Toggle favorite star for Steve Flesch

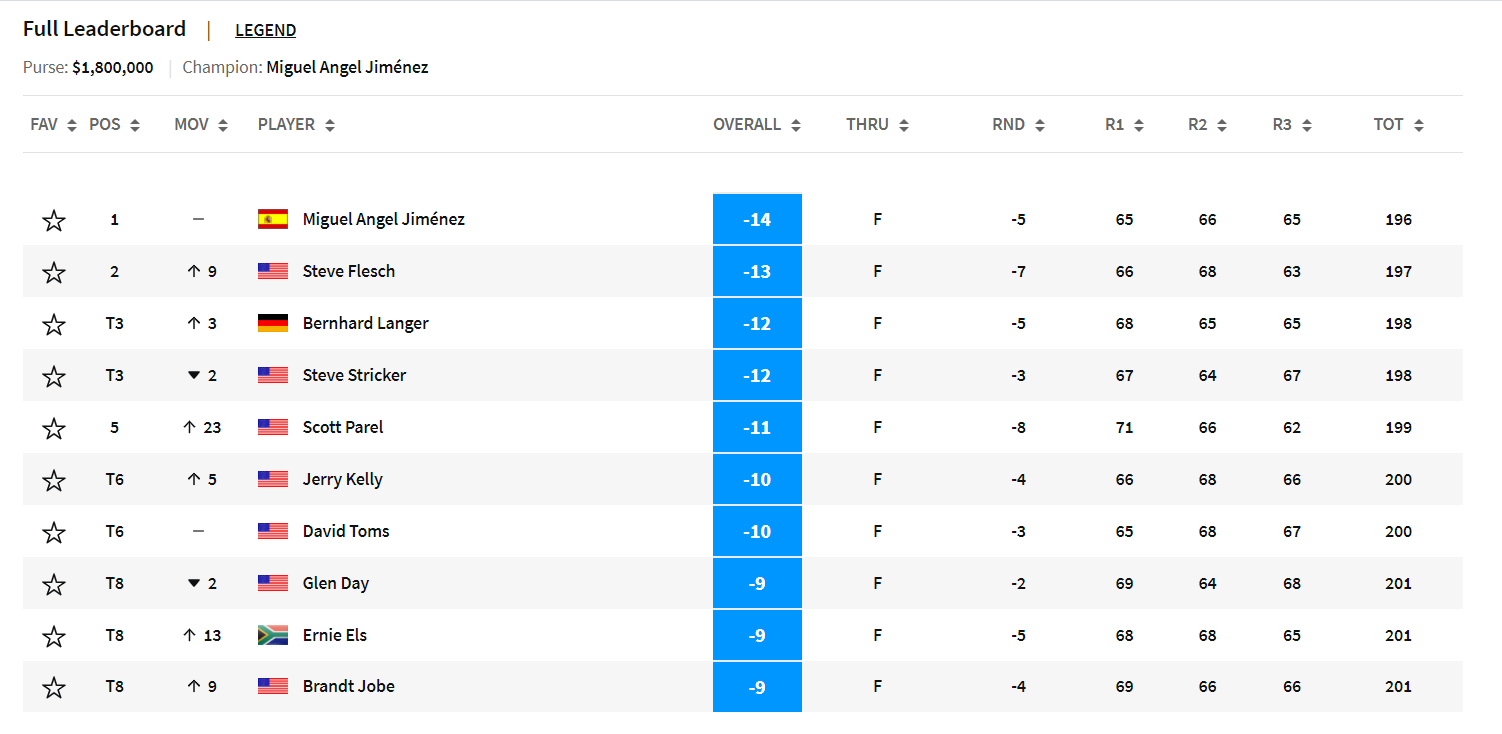tap(54, 272)
